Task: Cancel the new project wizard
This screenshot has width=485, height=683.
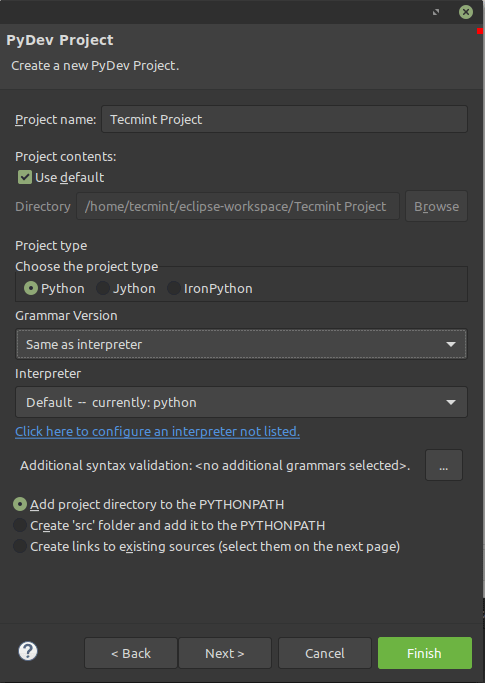Action: (x=325, y=653)
